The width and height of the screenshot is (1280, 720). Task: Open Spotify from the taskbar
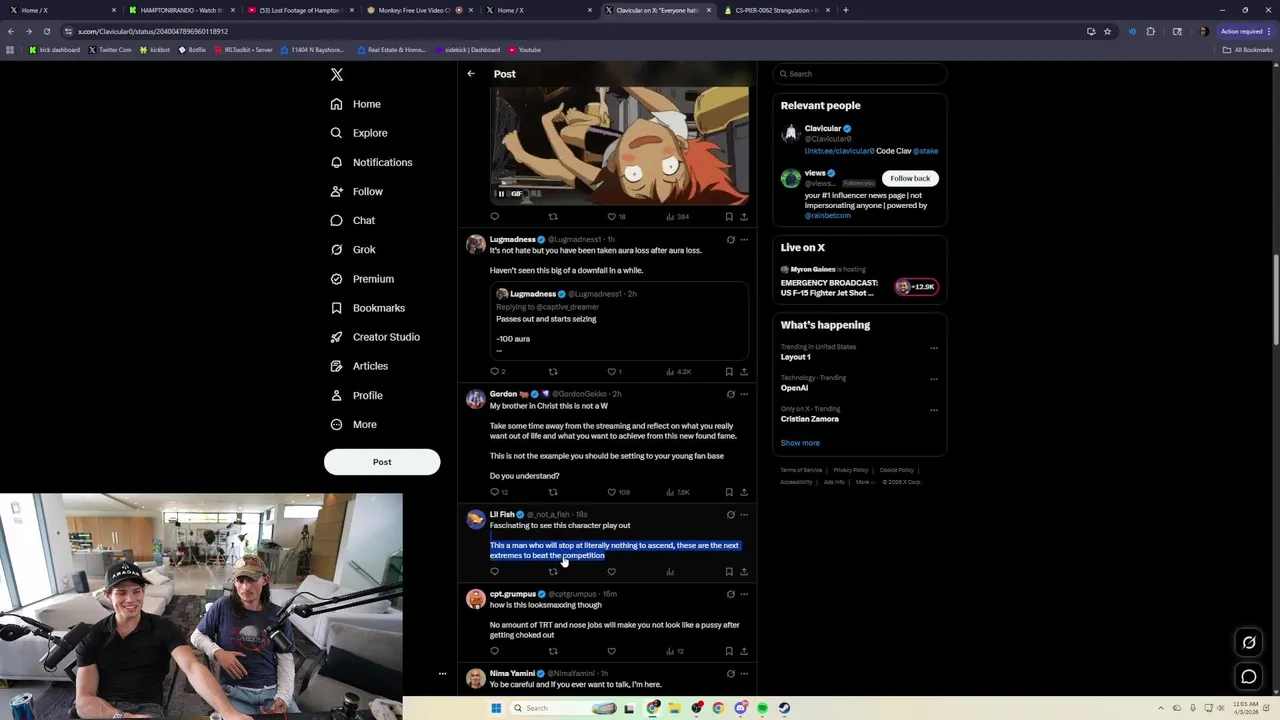pos(762,708)
